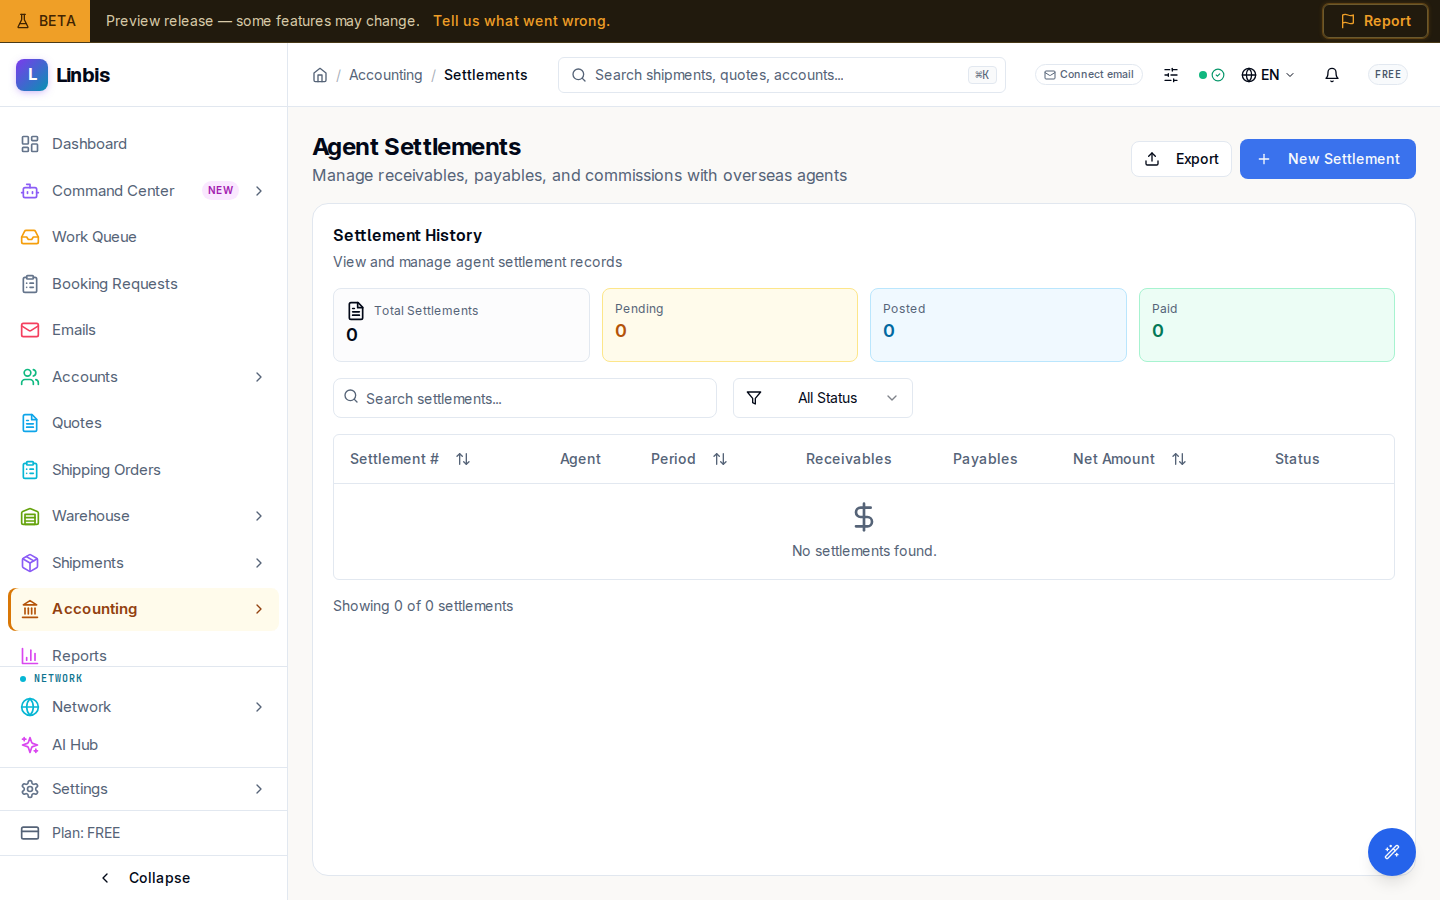1440x900 pixels.
Task: Click the FREE plan badge in header
Action: click(1388, 75)
